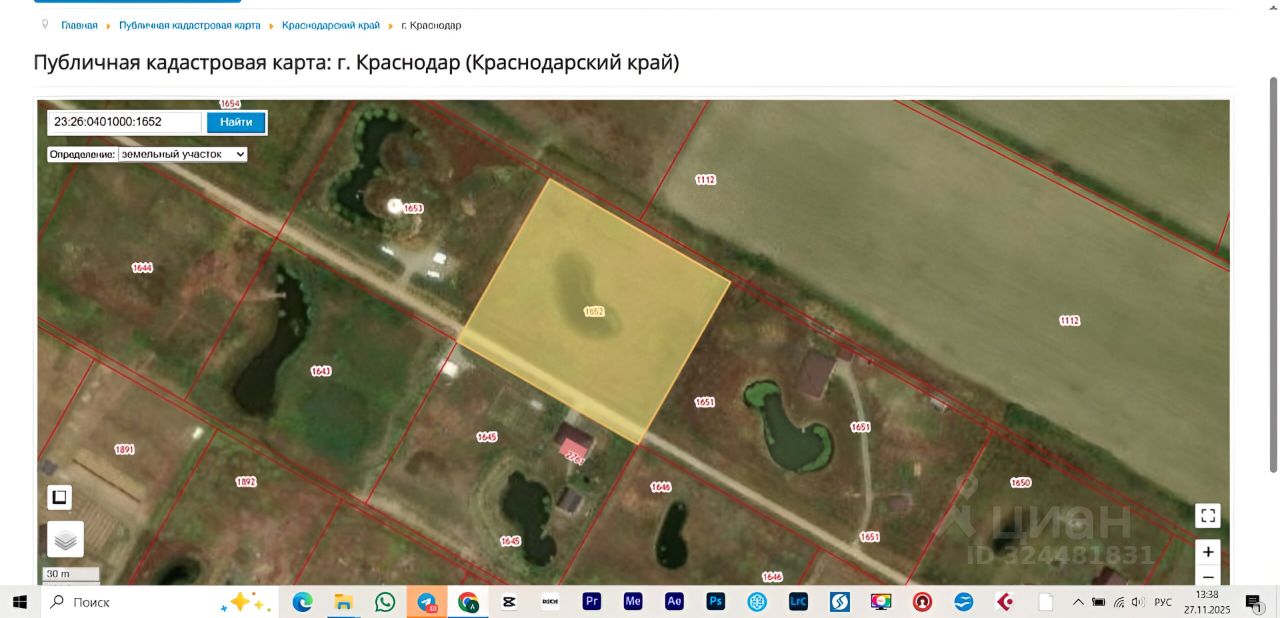Click parcel label 1643 on map
1280x618 pixels.
[321, 371]
